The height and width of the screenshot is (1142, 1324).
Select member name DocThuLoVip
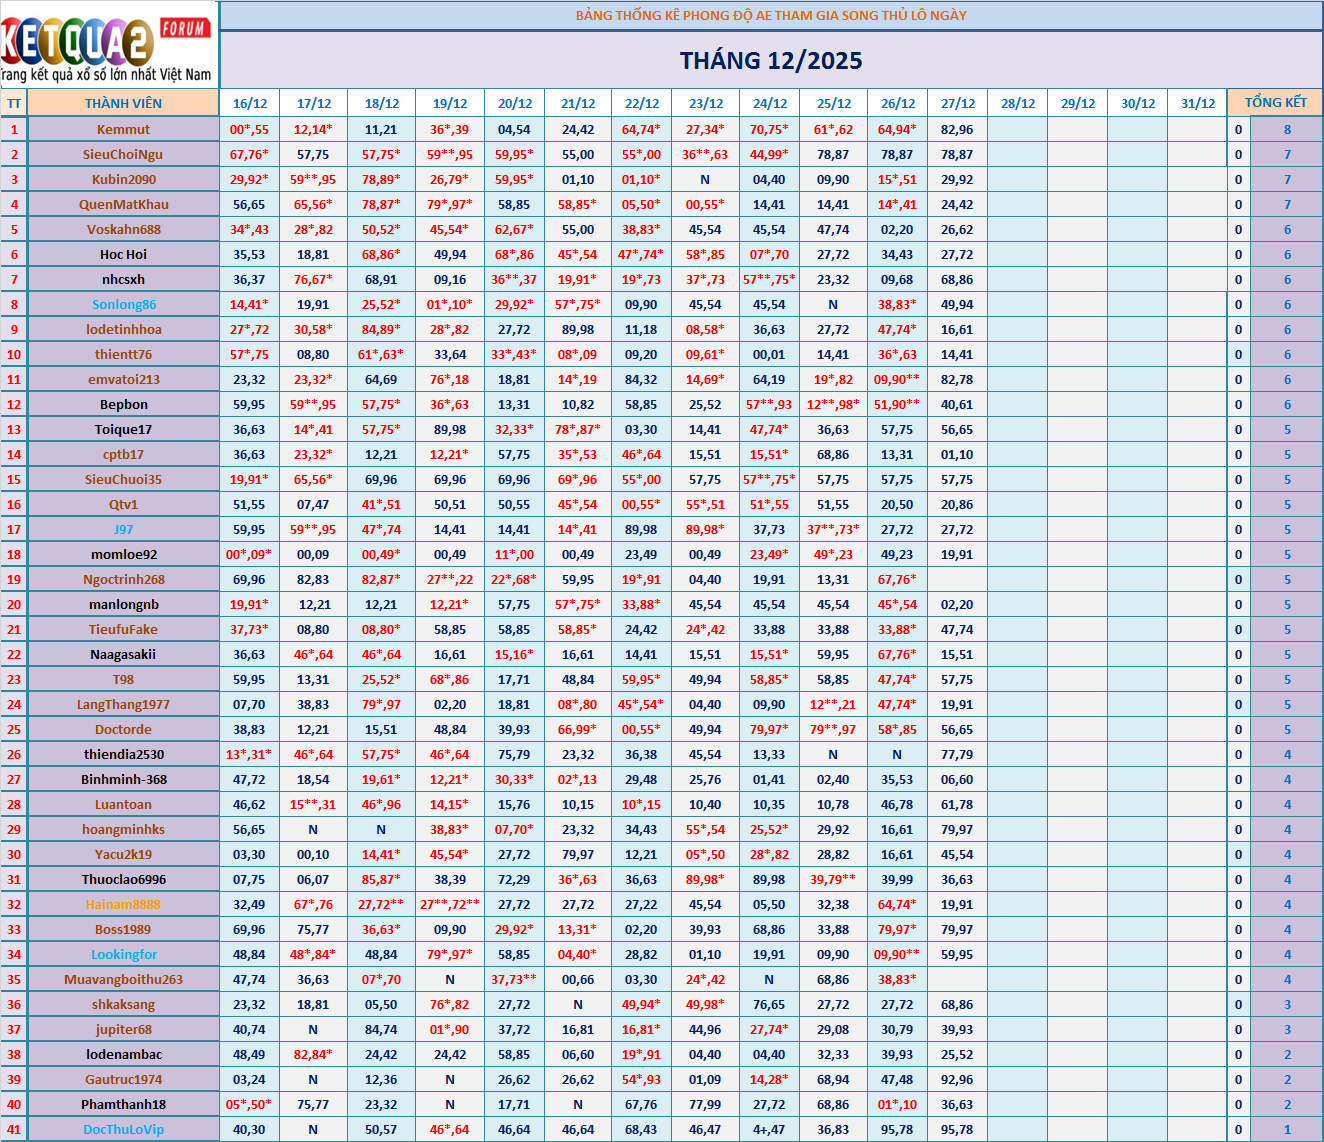pyautogui.click(x=123, y=1129)
